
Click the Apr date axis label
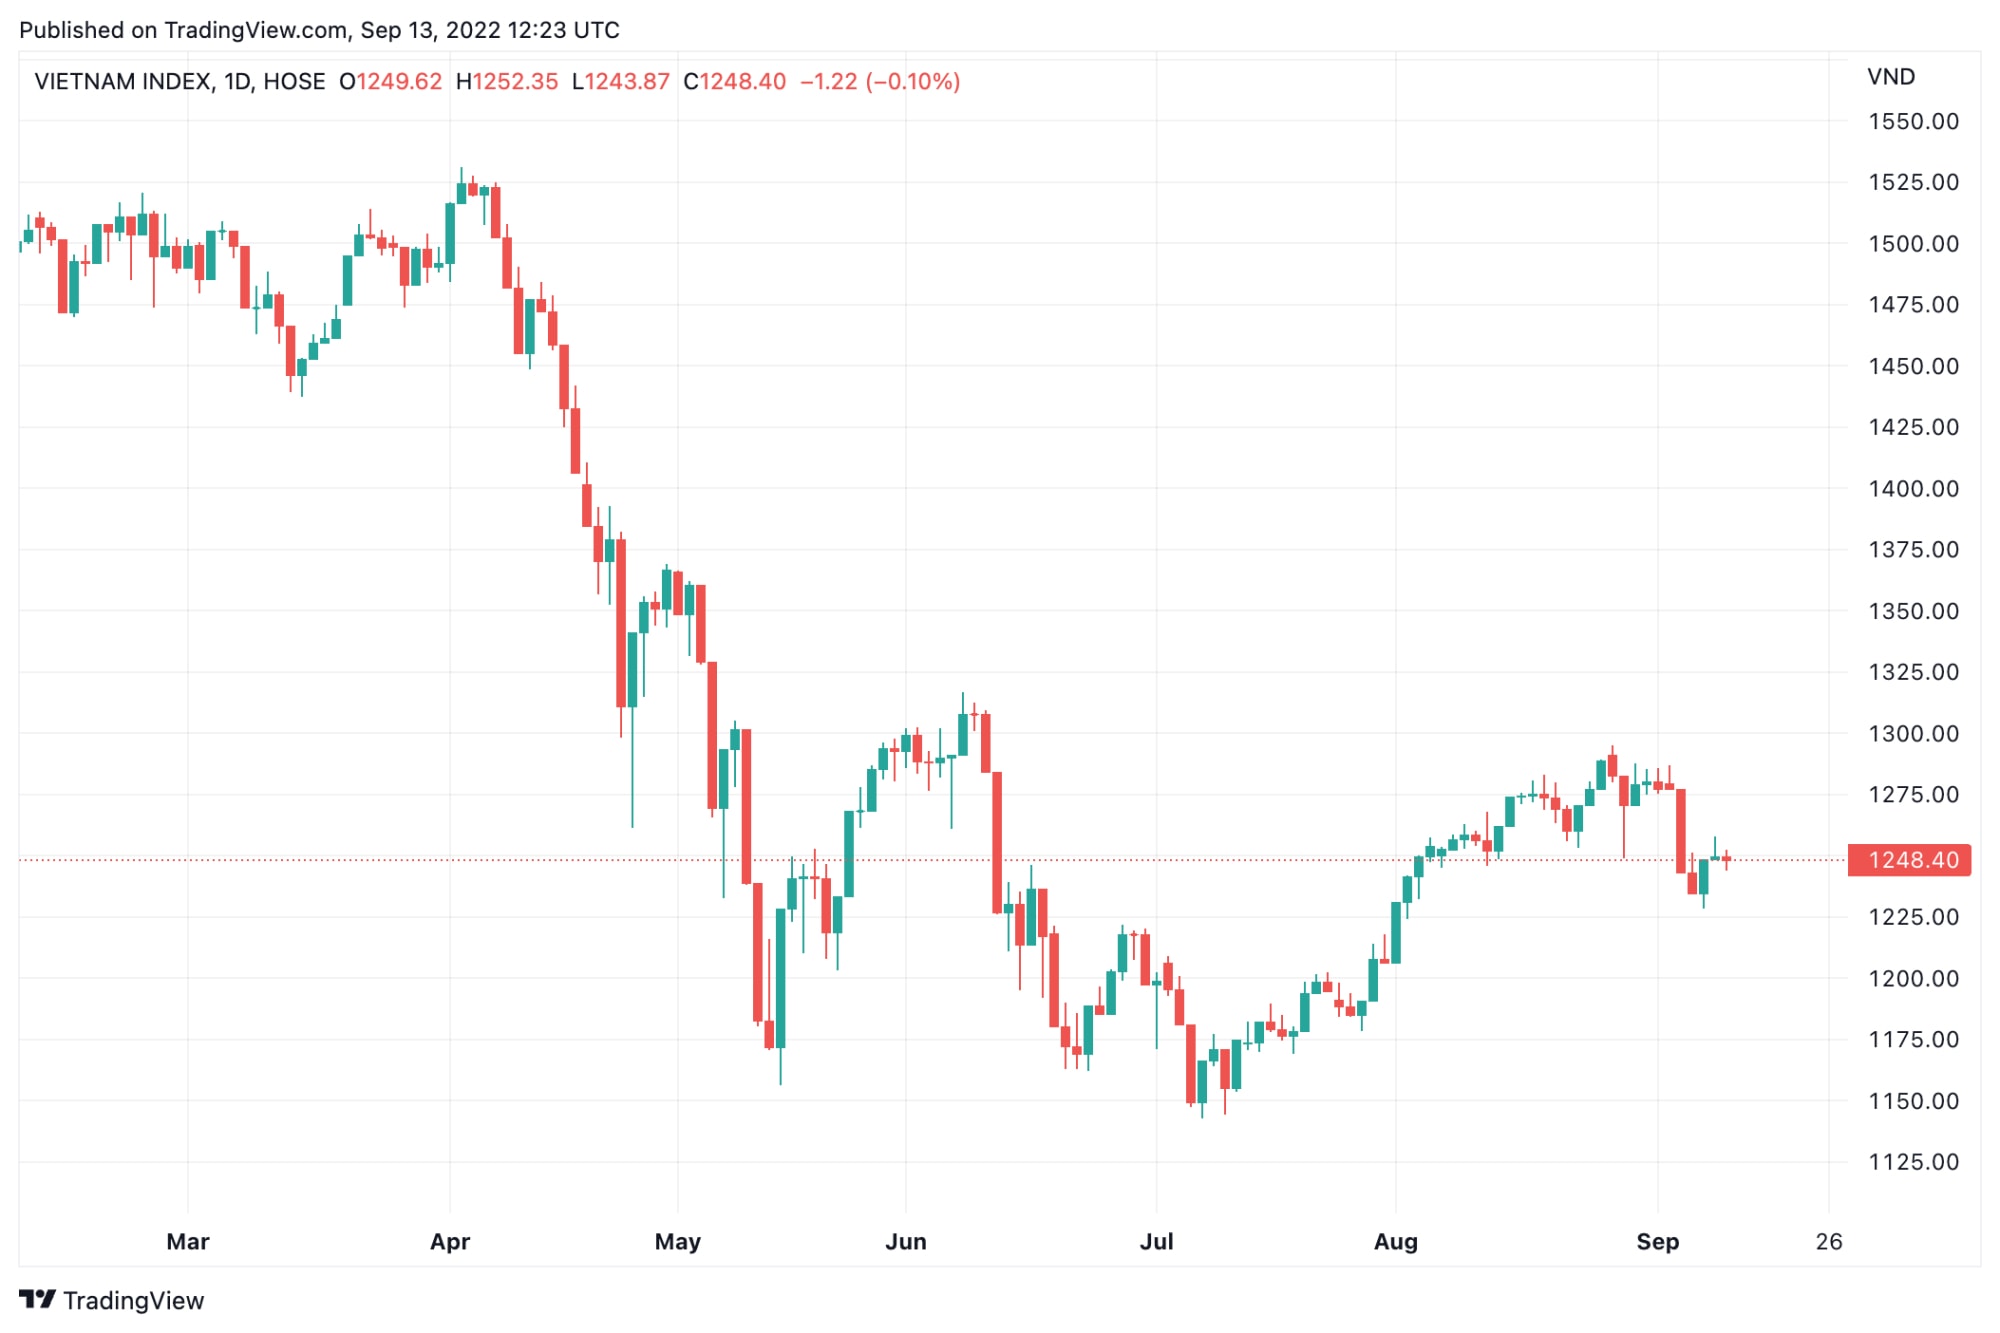pos(450,1241)
